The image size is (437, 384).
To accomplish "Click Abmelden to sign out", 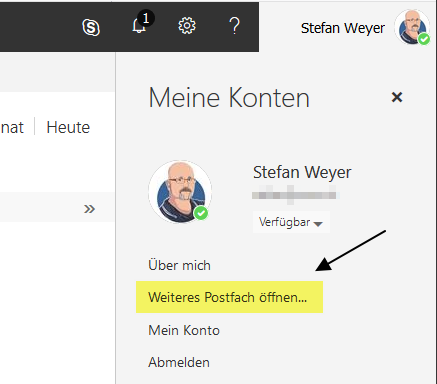I will pyautogui.click(x=179, y=362).
